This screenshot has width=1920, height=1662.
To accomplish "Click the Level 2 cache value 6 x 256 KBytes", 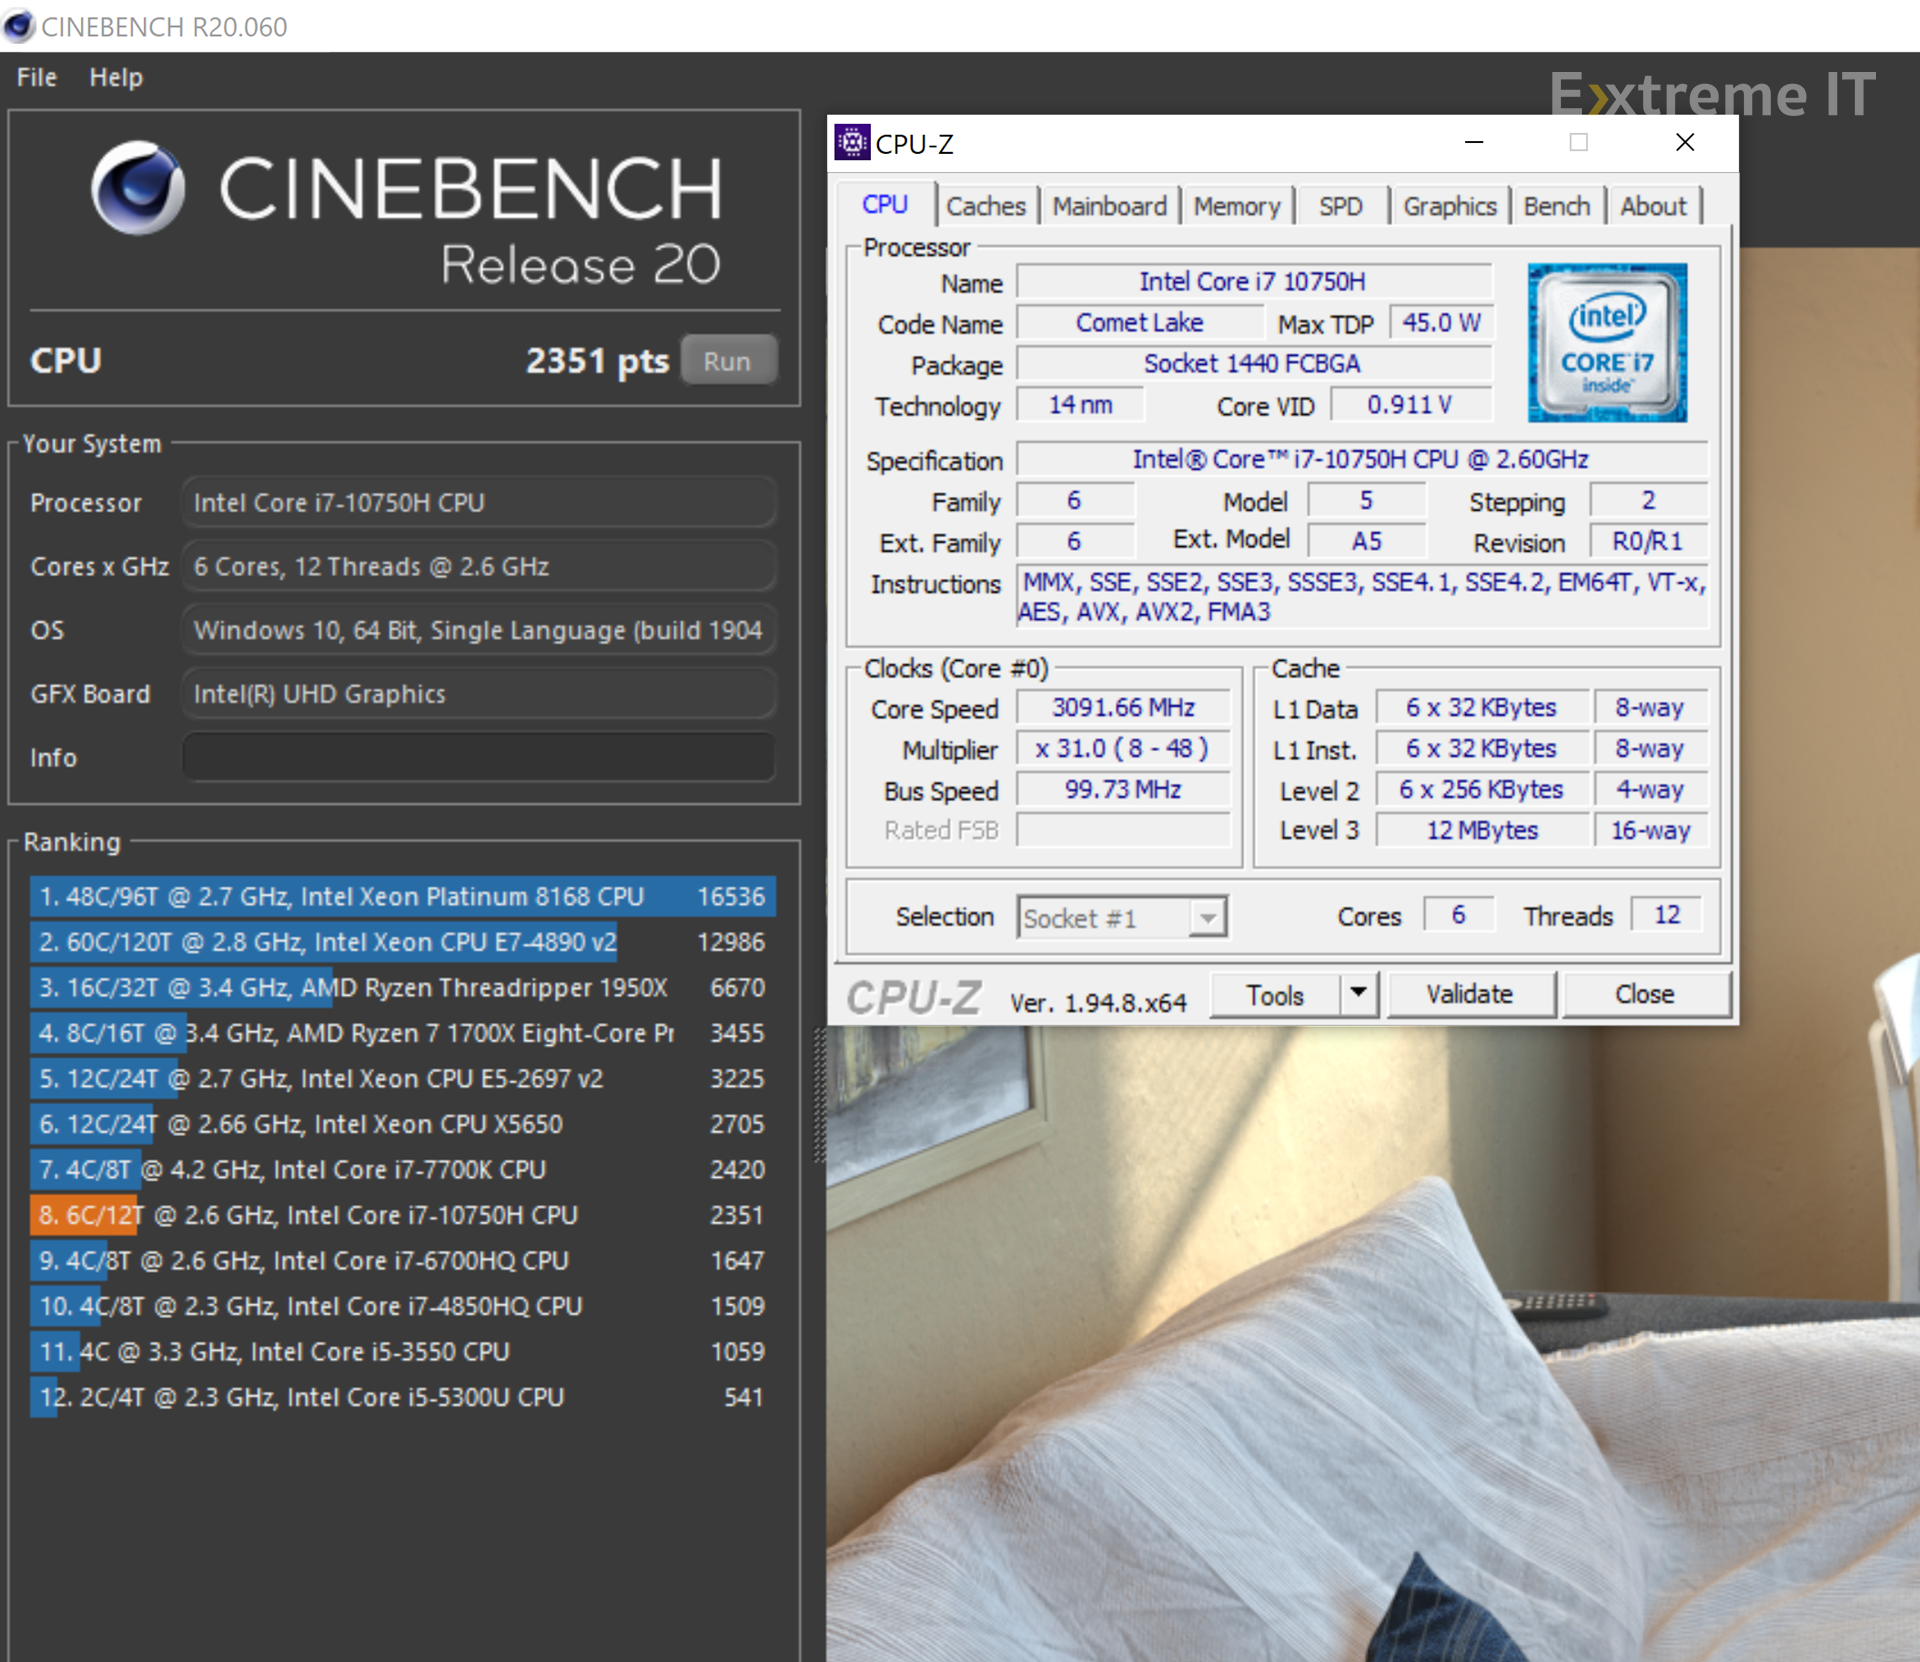I will tap(1482, 790).
